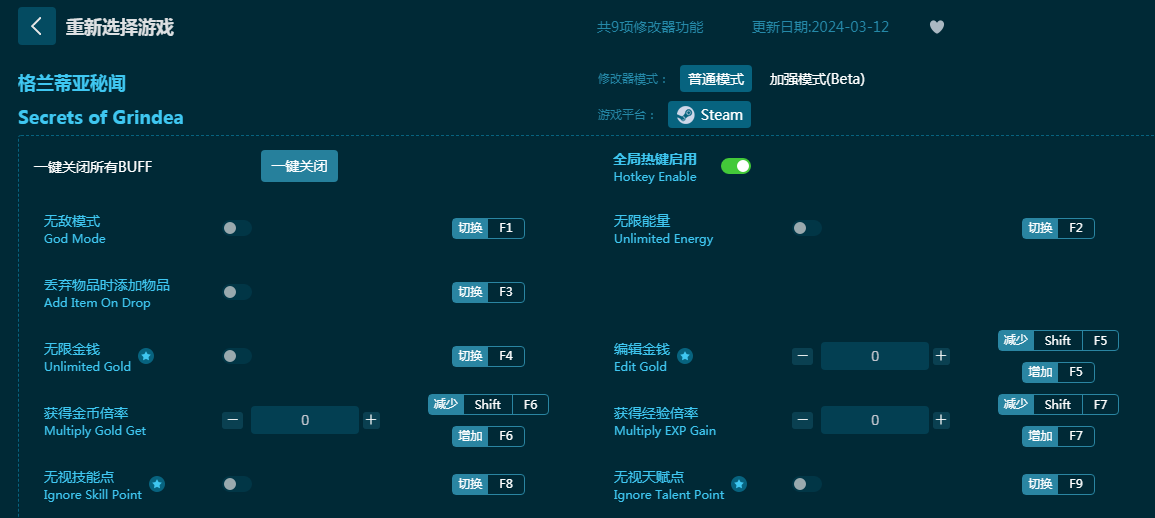Click the 格兰蒂亚秘闻 game name
Image resolution: width=1155 pixels, height=518 pixels.
(72, 83)
